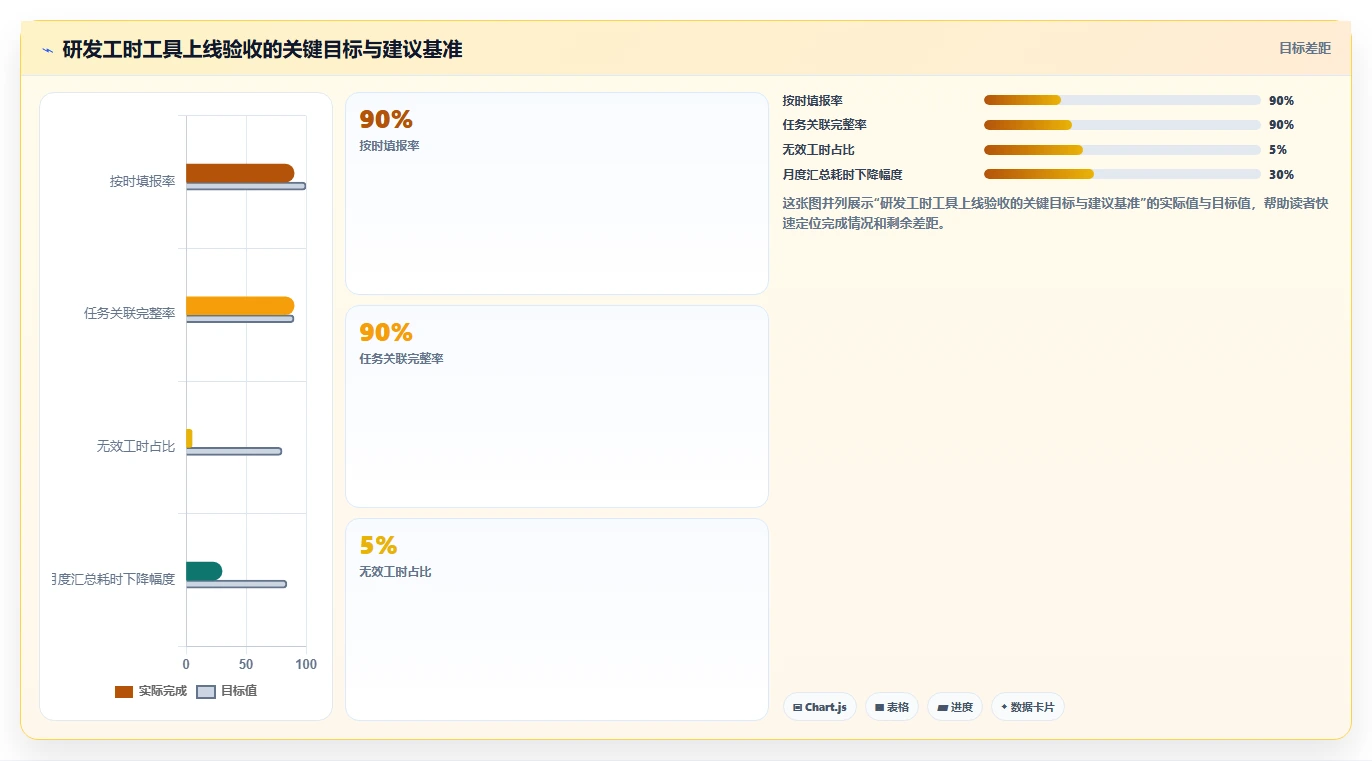
Task: Click the 90% 按时填报率 data card
Action: point(557,194)
